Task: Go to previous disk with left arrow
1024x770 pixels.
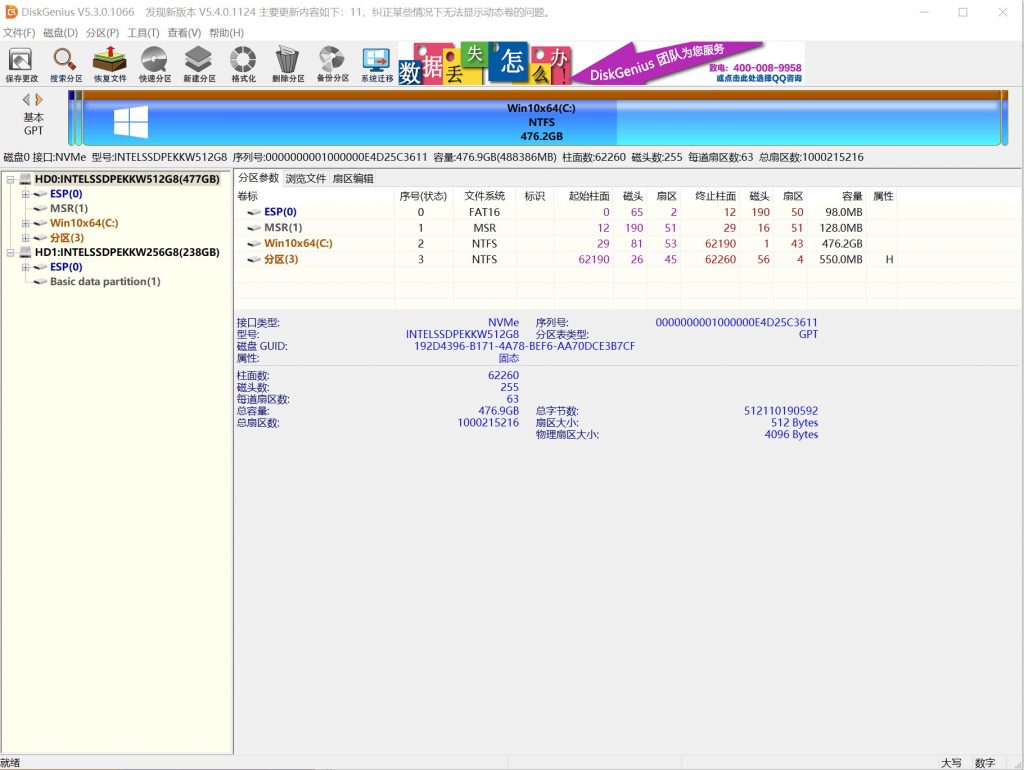Action: 27,100
